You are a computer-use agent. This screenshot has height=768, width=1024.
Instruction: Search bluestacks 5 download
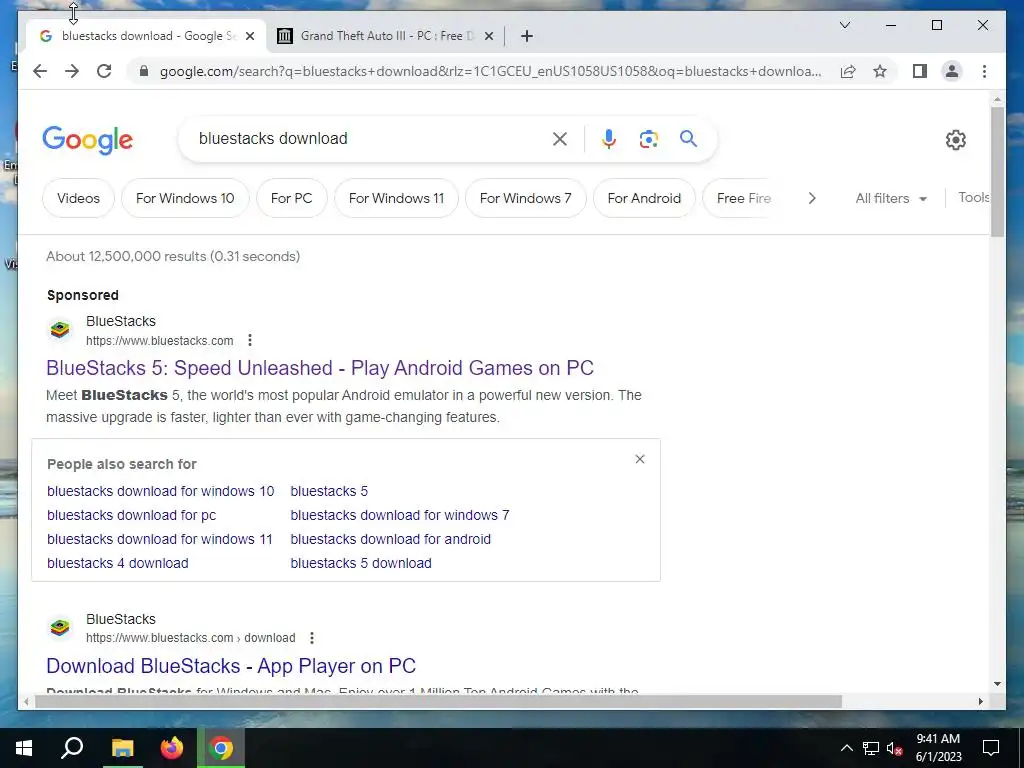click(361, 563)
